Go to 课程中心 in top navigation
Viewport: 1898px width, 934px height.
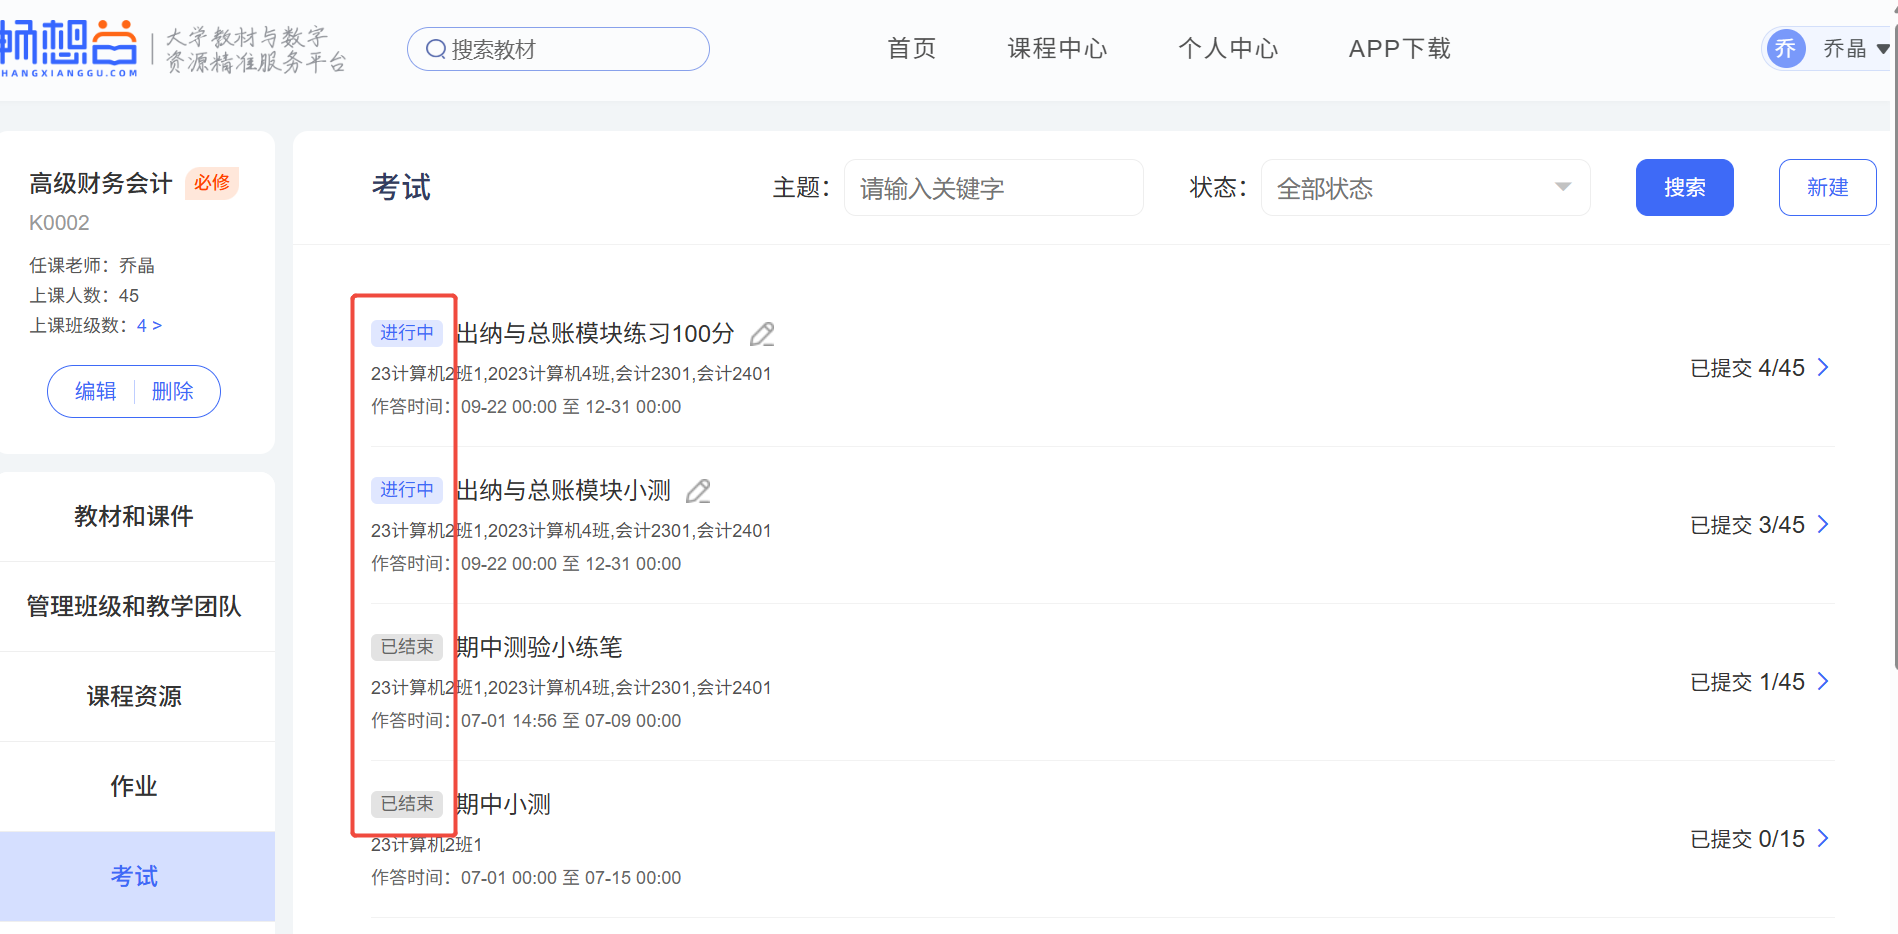coord(1057,49)
